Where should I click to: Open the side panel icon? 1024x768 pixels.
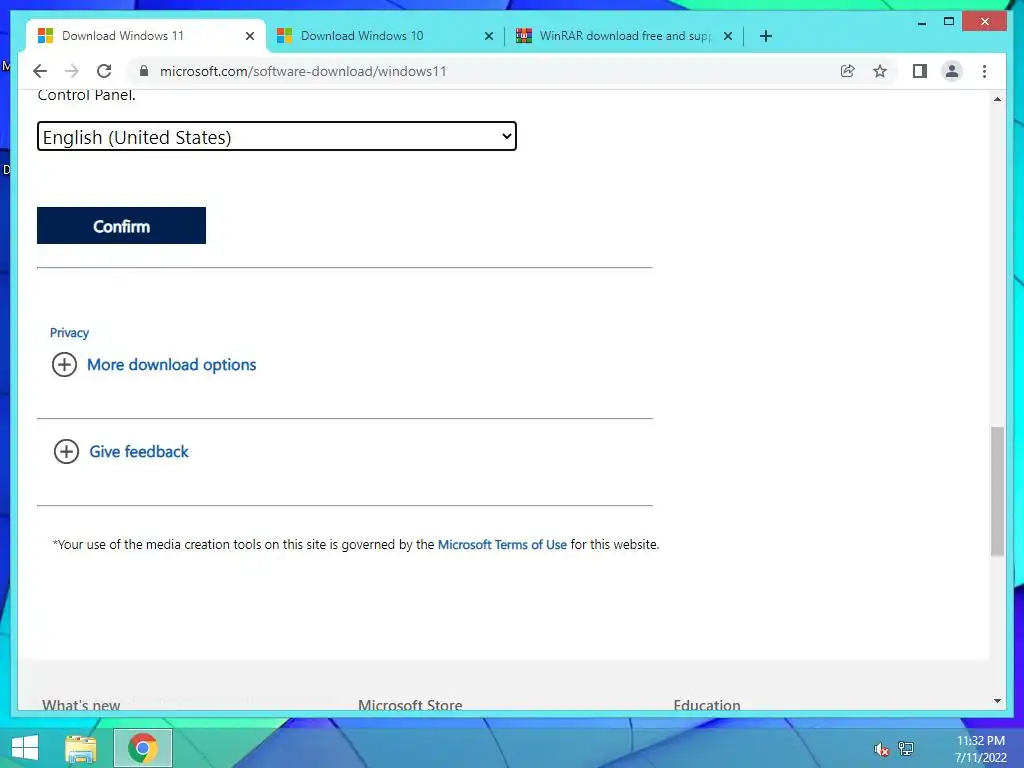920,71
